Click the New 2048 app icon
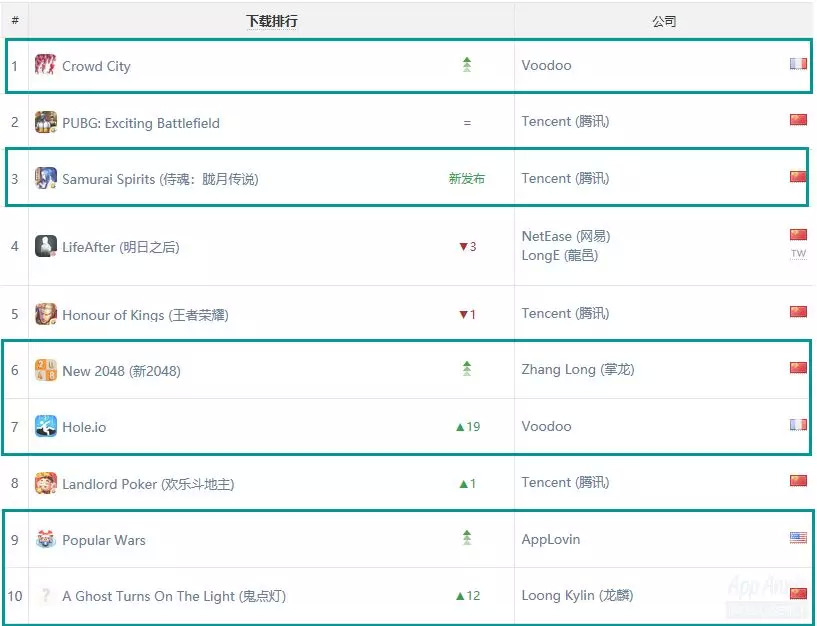Image resolution: width=817 pixels, height=626 pixels. tap(46, 370)
